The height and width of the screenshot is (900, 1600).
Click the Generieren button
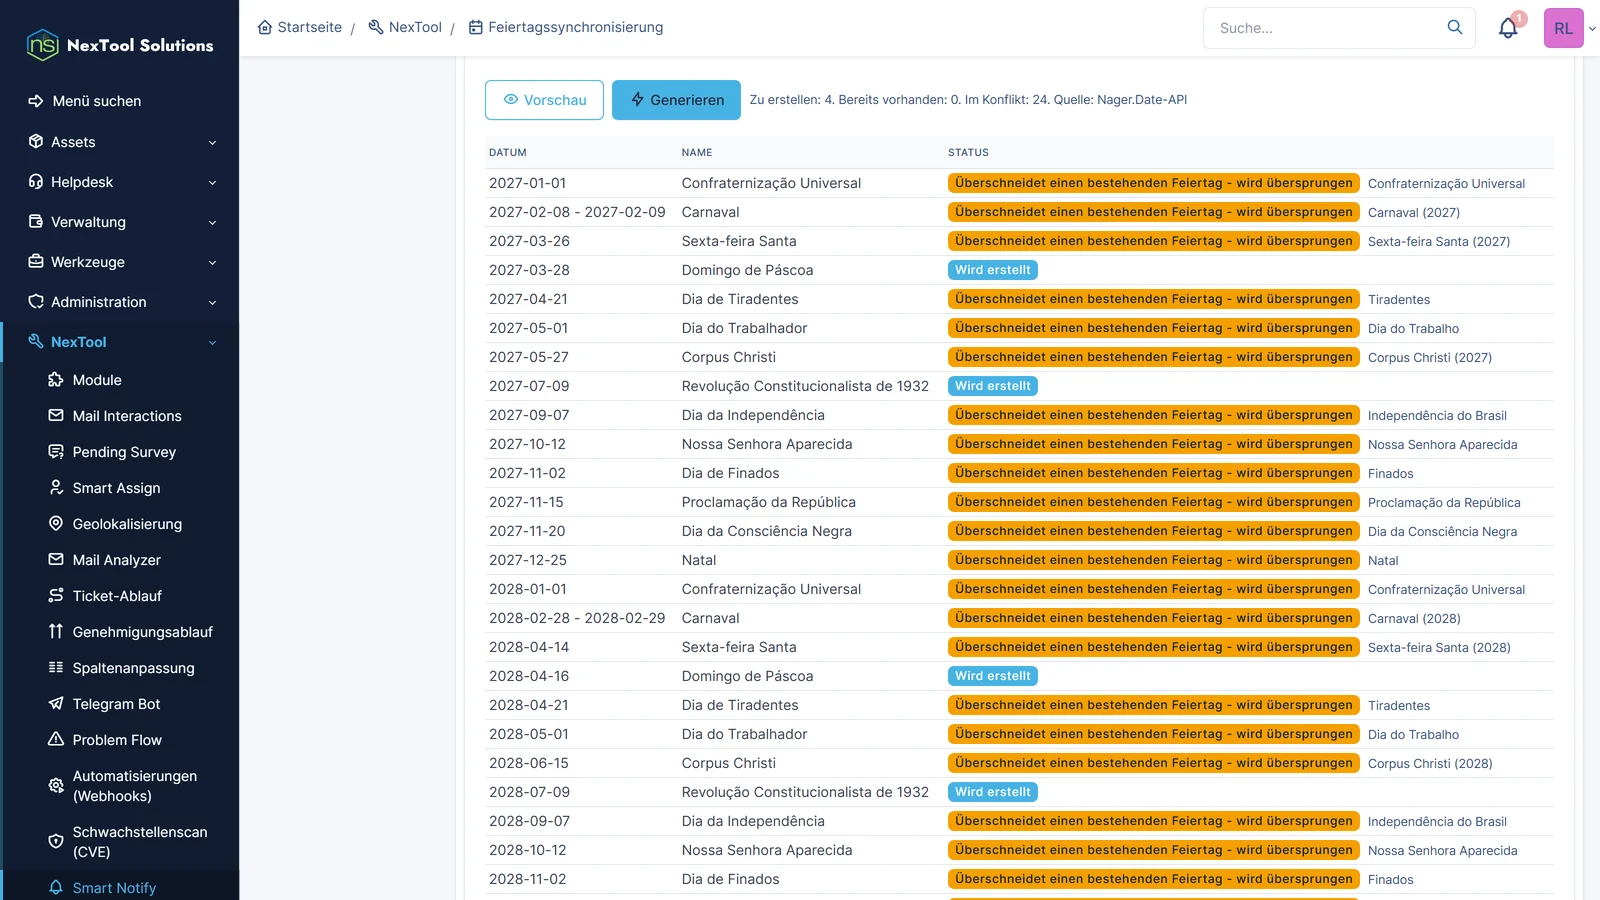(676, 100)
